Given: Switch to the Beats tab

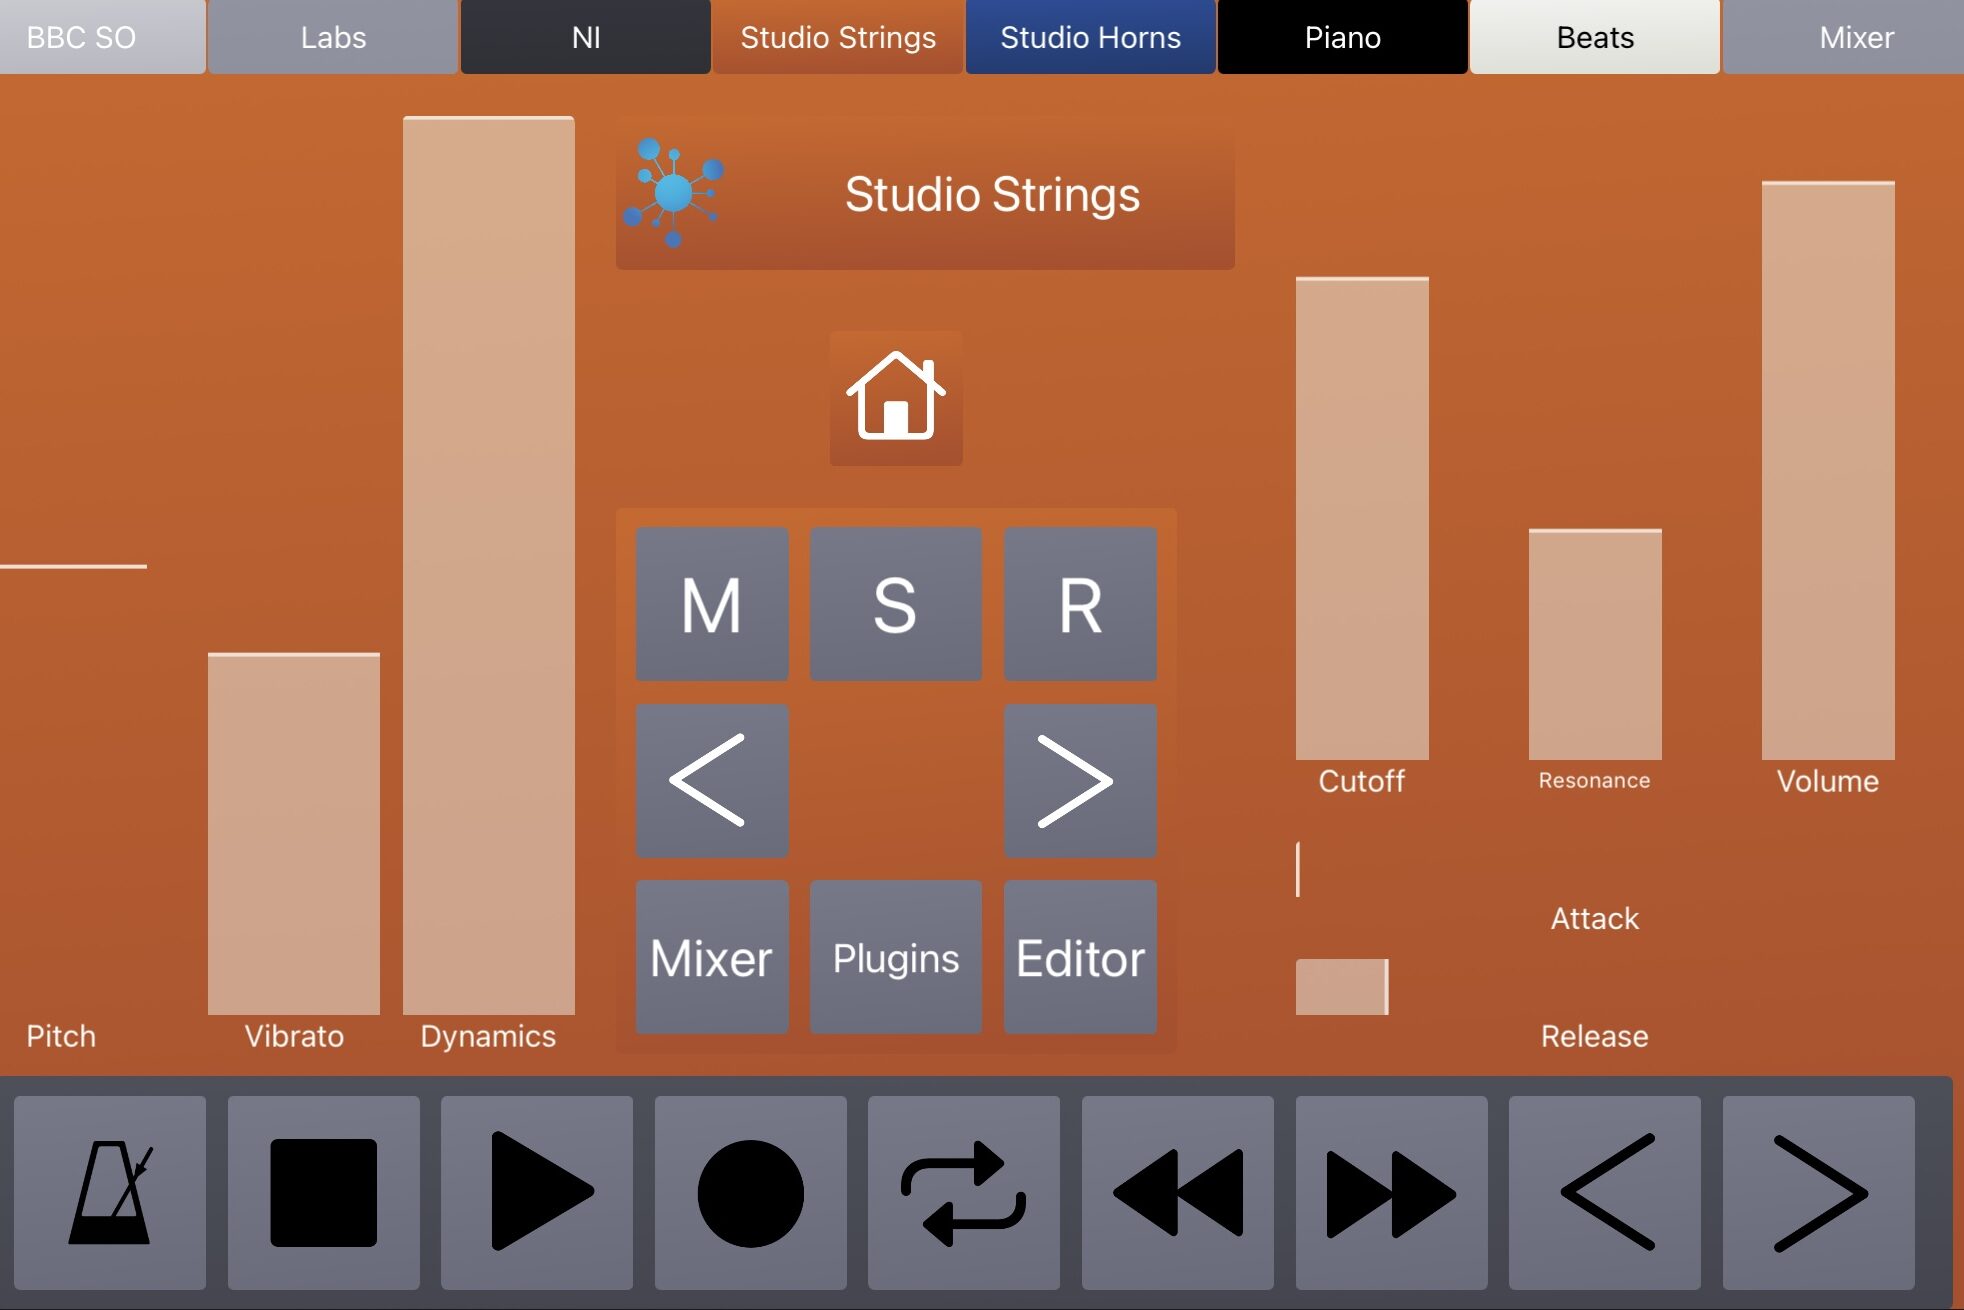Looking at the screenshot, I should tap(1595, 37).
